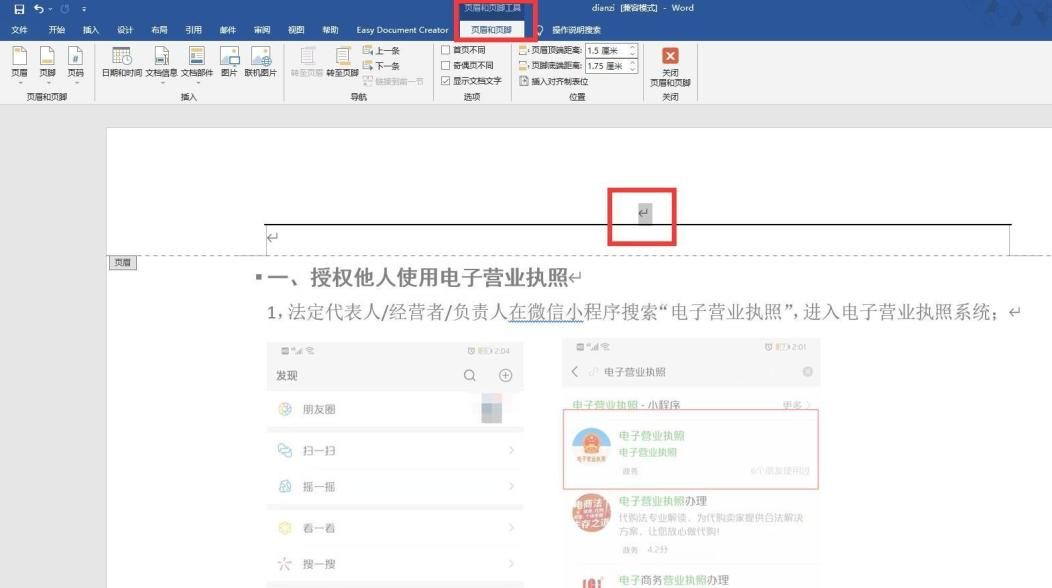Open the Easy Document Creator tab
1052x588 pixels.
402,30
